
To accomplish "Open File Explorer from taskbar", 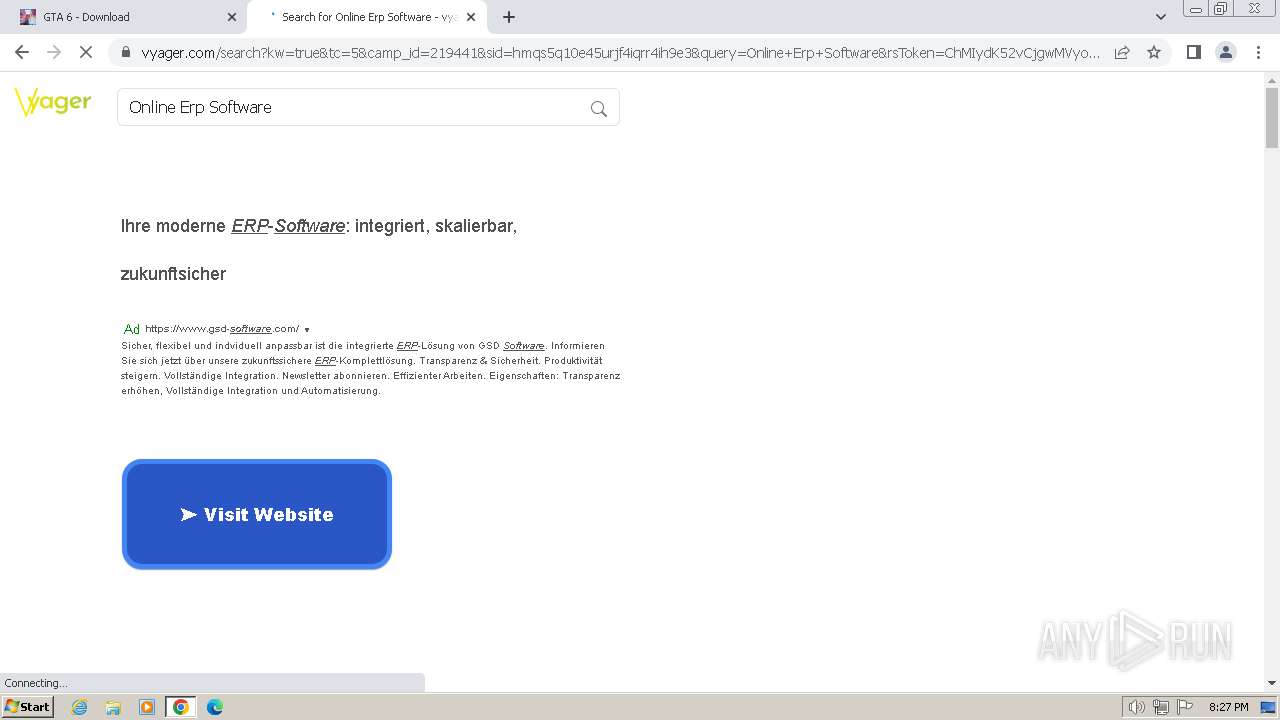I will click(113, 707).
